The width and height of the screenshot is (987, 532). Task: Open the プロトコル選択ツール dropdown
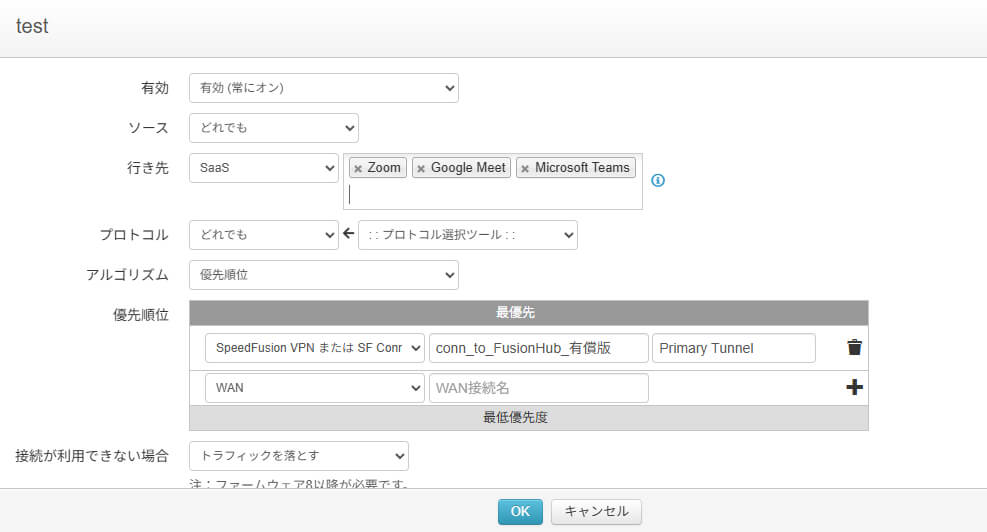pyautogui.click(x=467, y=235)
